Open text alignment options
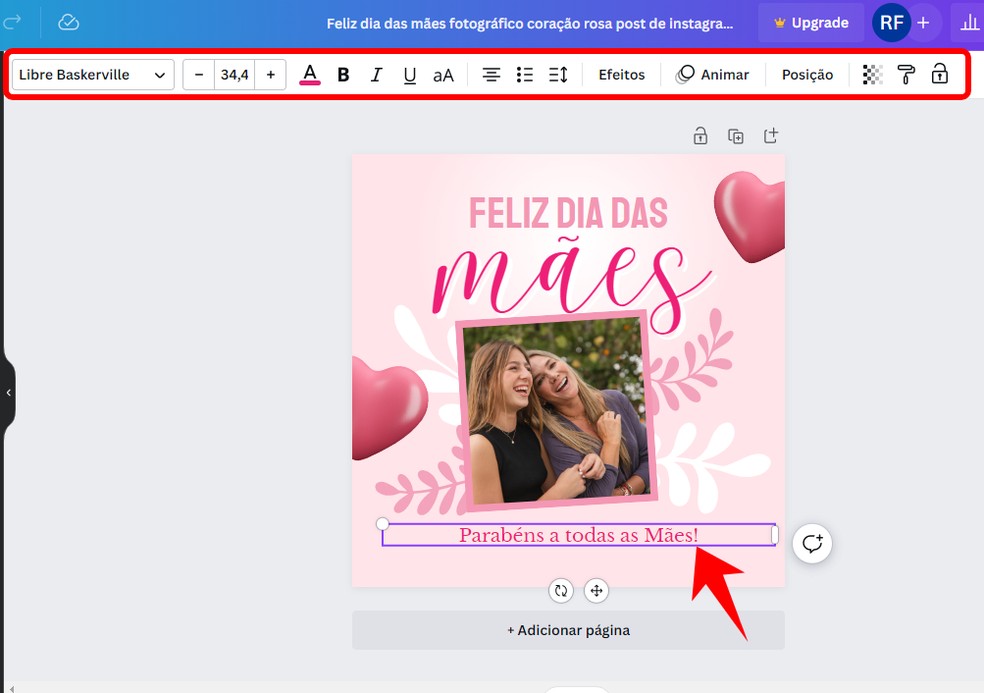Image resolution: width=984 pixels, height=693 pixels. 491,74
